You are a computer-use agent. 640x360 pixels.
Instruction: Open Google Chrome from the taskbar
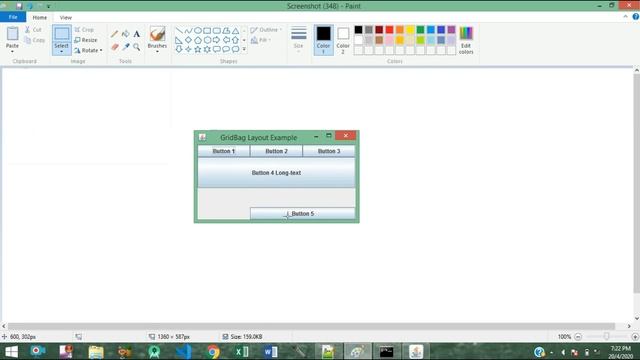pyautogui.click(x=213, y=351)
